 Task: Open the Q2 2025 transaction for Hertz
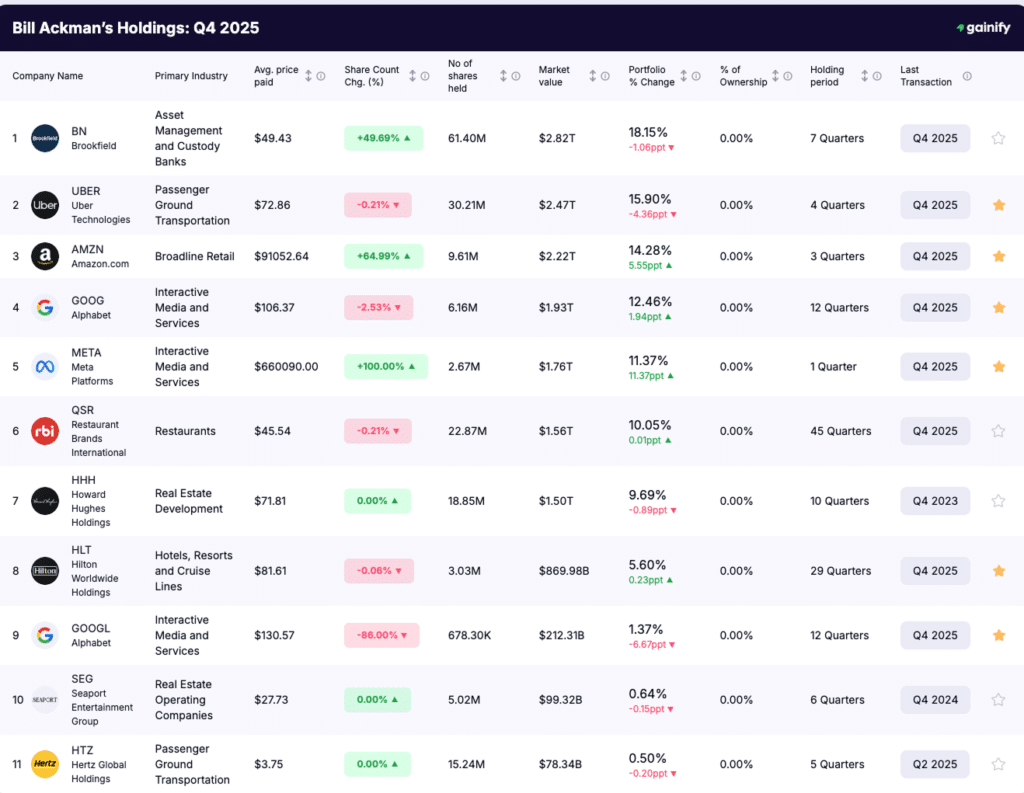coord(934,764)
